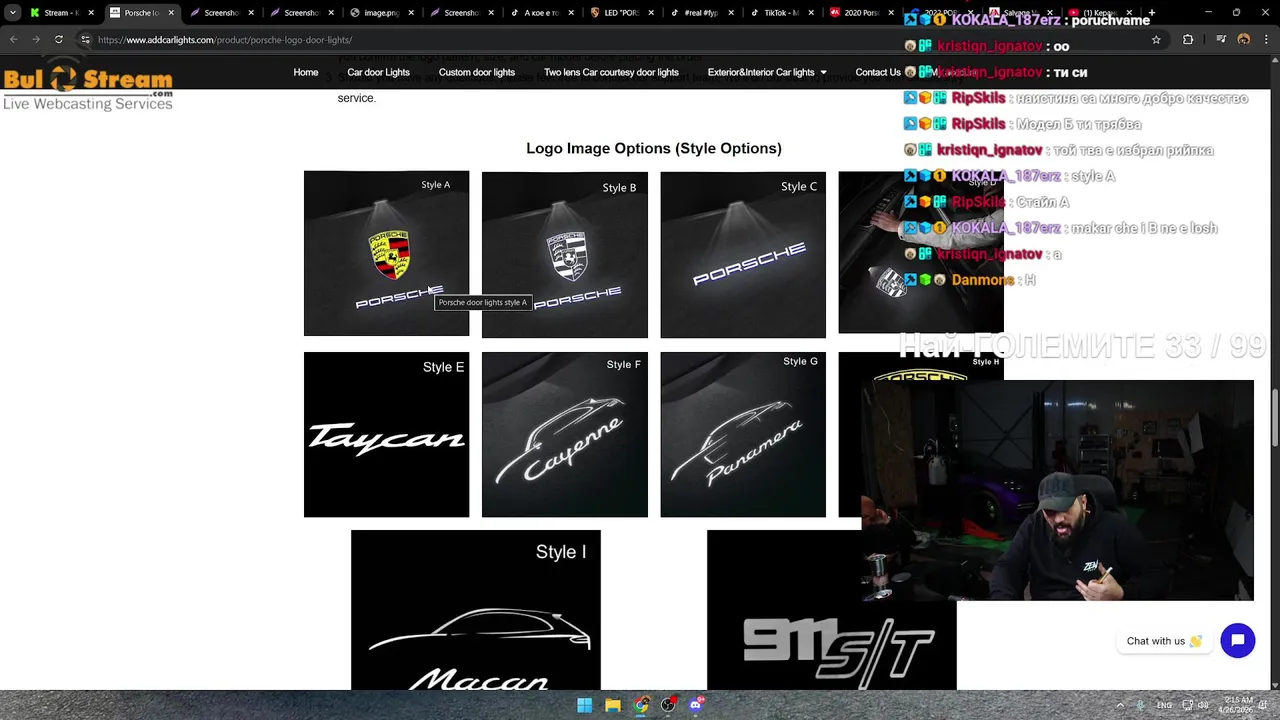Click the Chat with us label

[x=1155, y=641]
